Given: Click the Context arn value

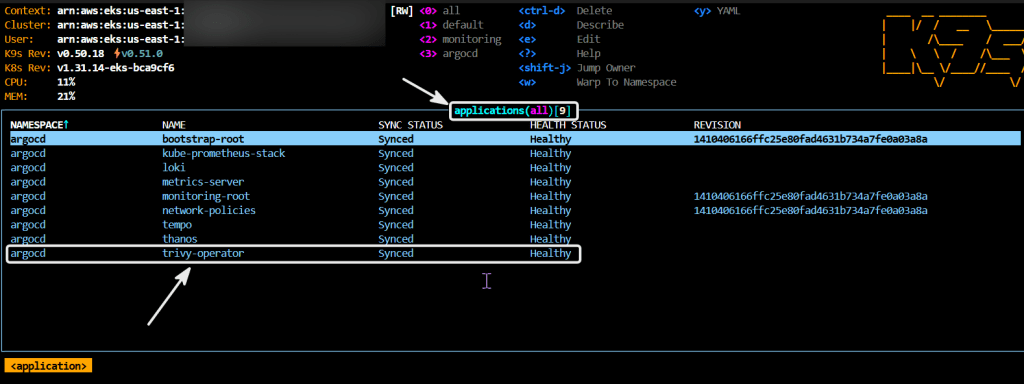Looking at the screenshot, I should coord(120,10).
